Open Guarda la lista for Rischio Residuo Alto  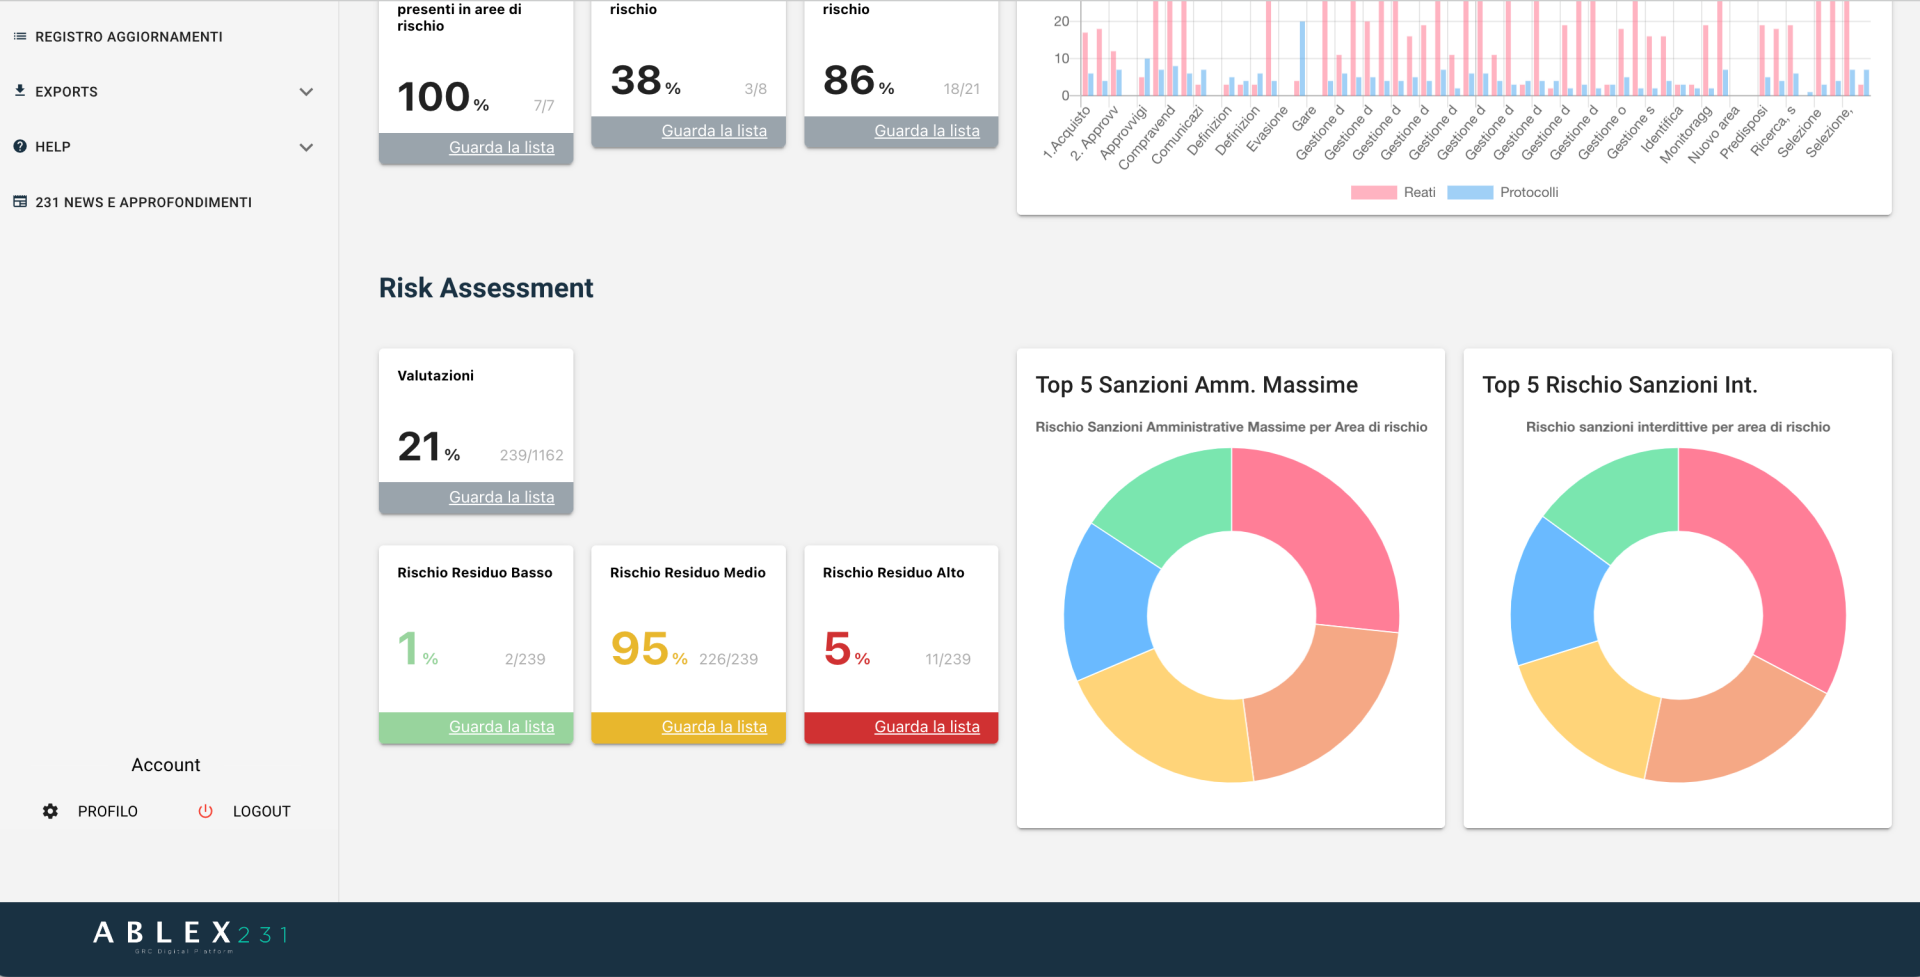(x=926, y=727)
